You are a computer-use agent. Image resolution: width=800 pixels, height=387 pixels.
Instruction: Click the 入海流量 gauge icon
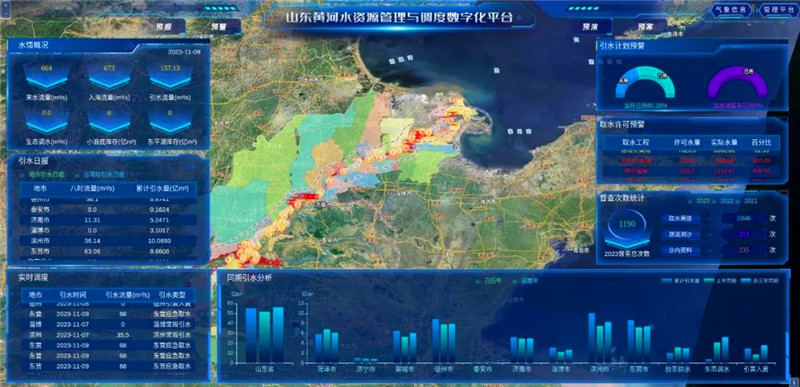pos(109,76)
